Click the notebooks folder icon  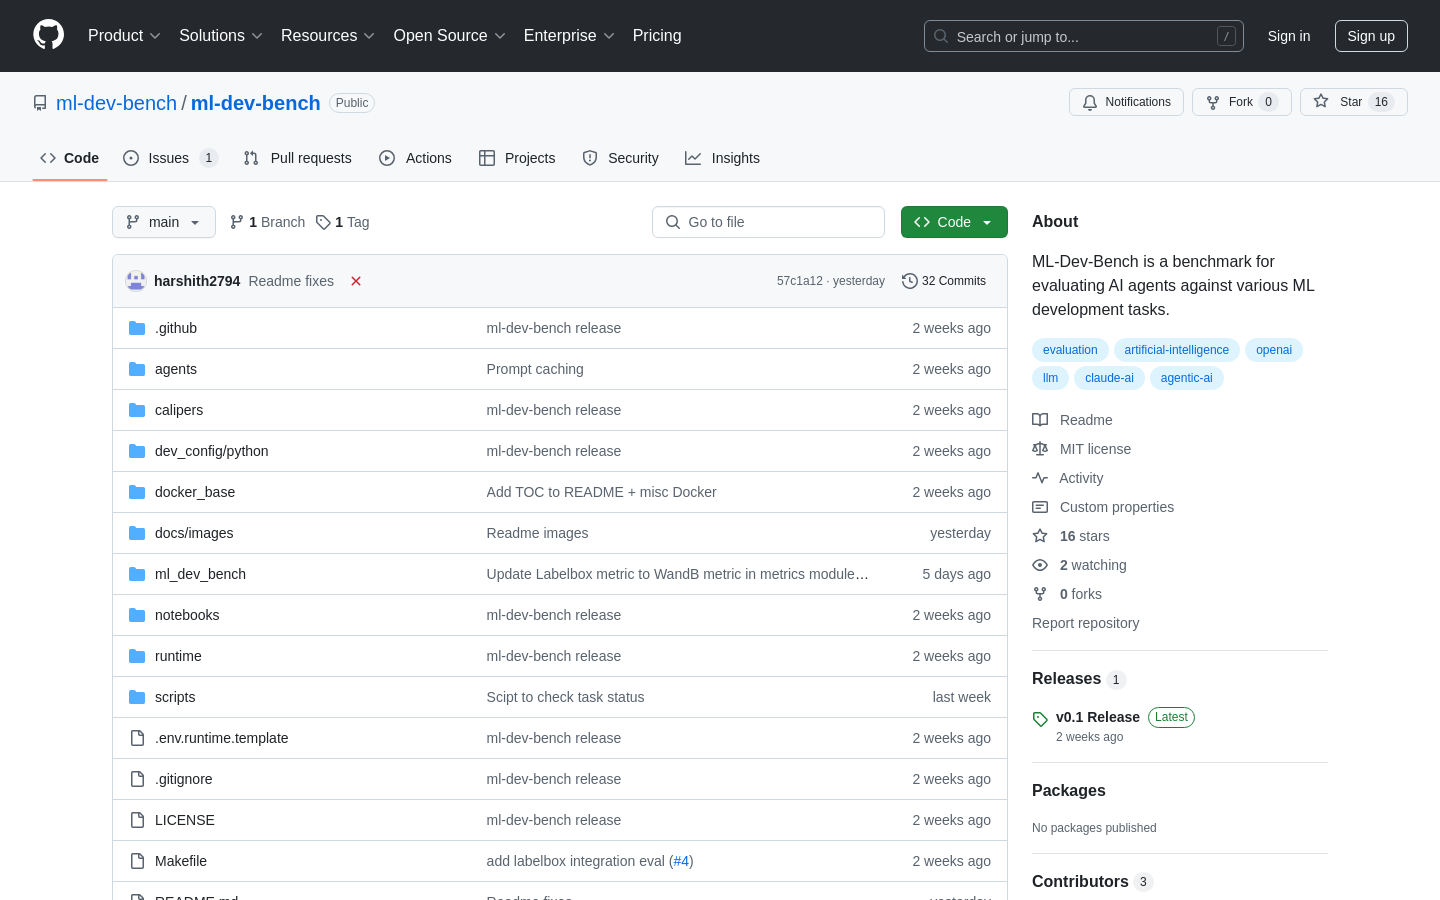pos(137,615)
